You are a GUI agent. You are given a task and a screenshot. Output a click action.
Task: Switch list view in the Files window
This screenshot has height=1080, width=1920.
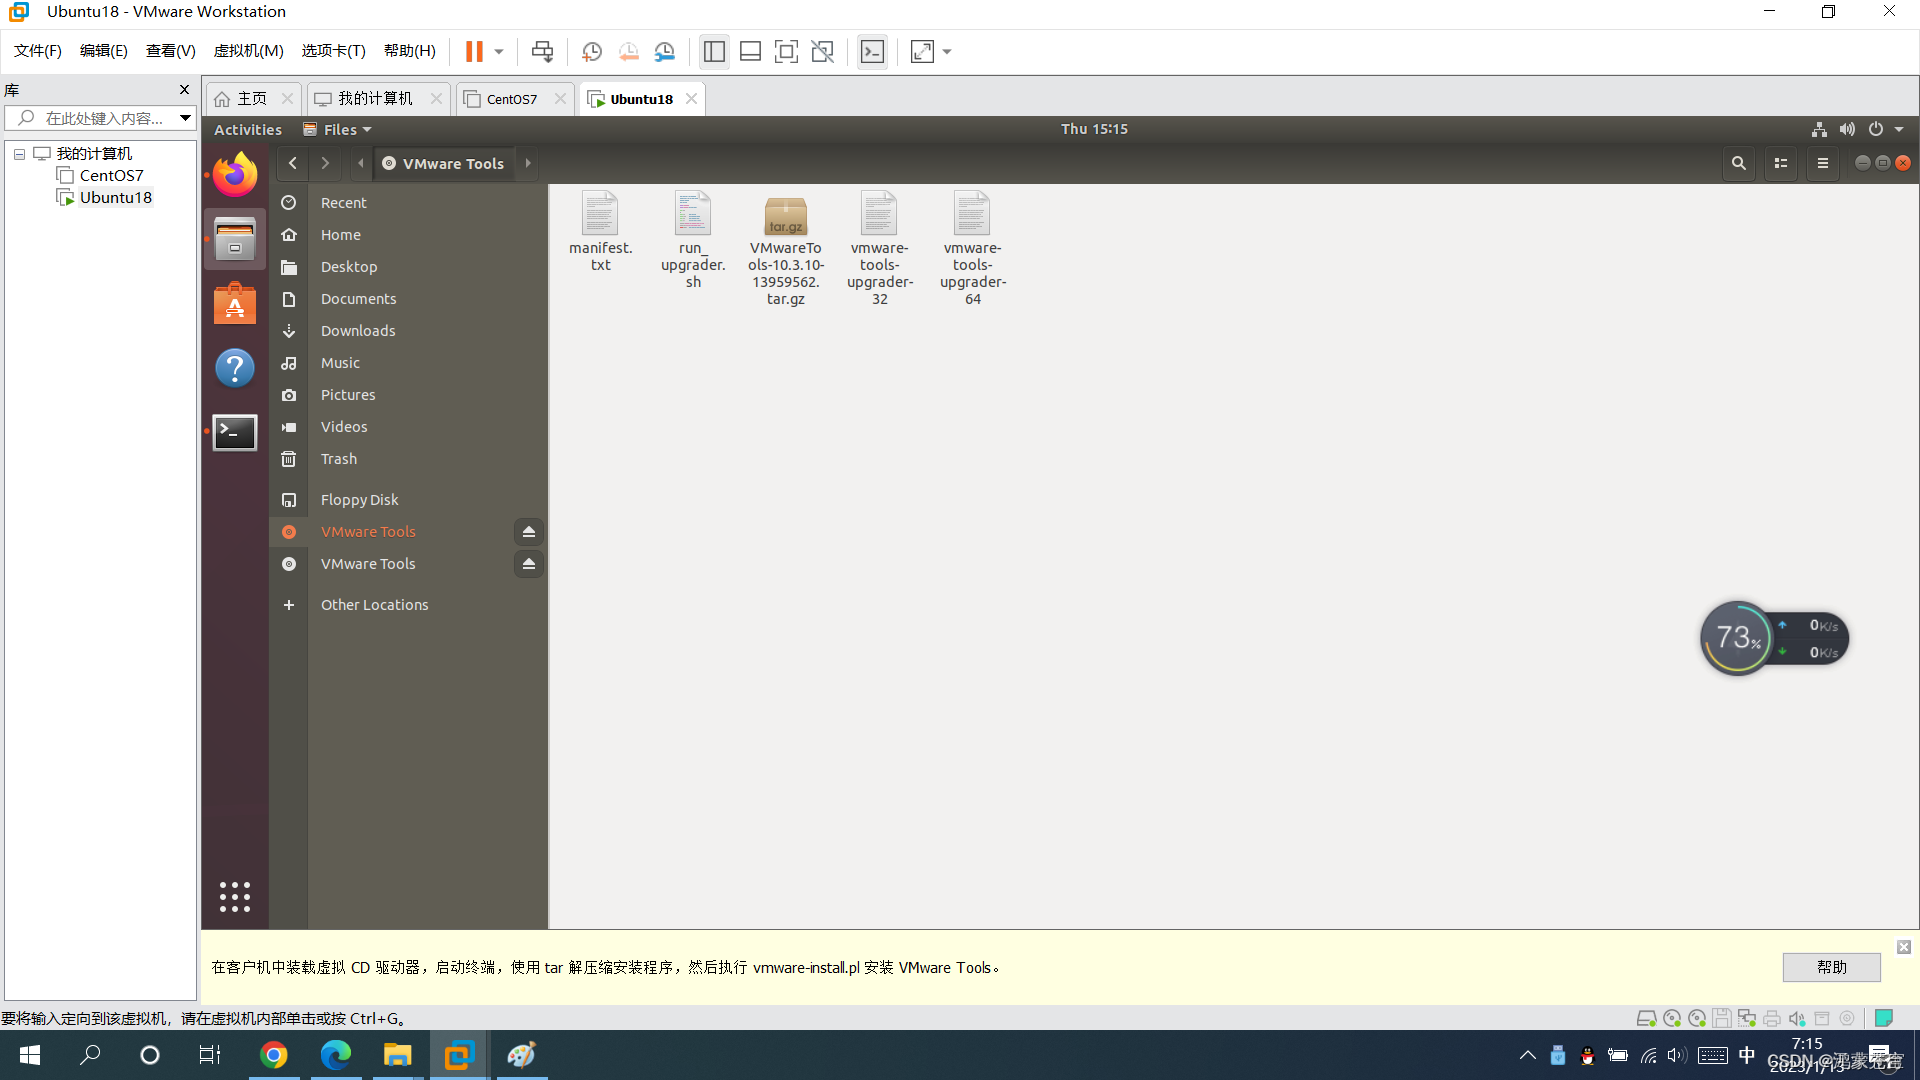click(x=1781, y=163)
